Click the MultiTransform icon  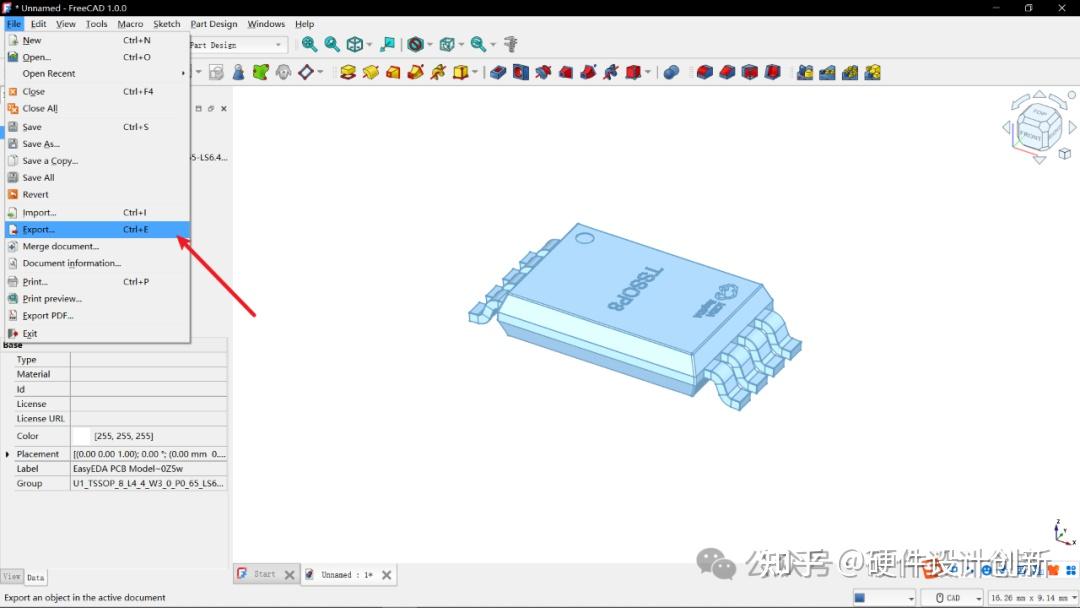coord(873,72)
